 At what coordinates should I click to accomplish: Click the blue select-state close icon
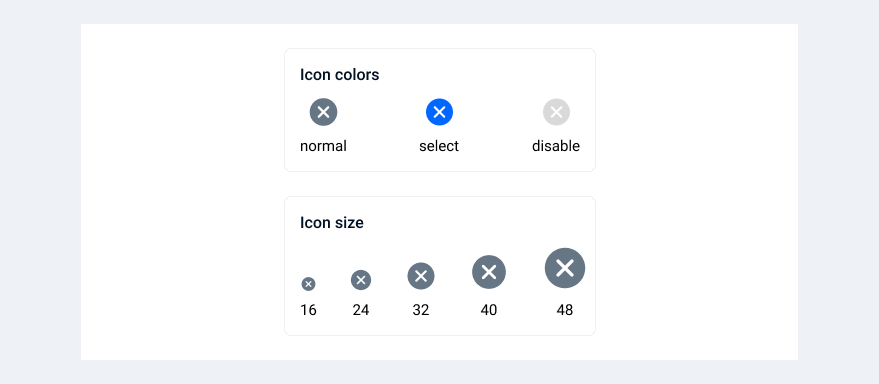[440, 112]
